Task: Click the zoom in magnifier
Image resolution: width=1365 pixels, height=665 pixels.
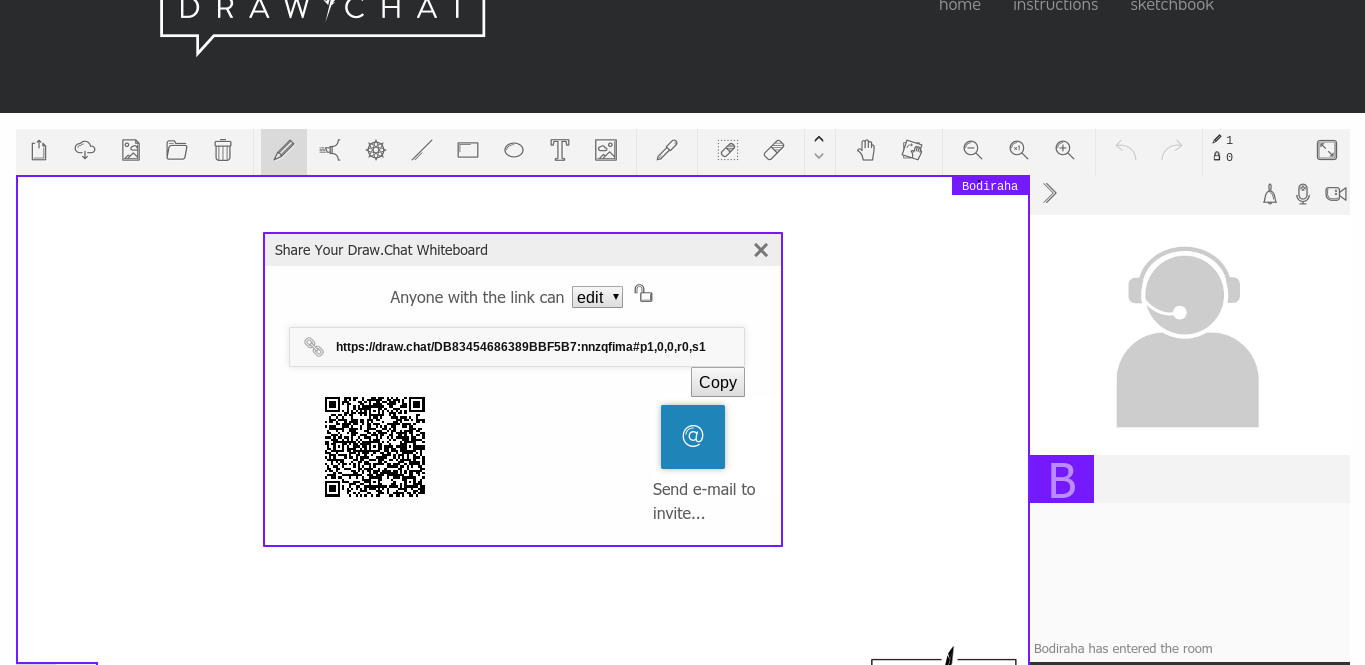Action: [x=1065, y=150]
